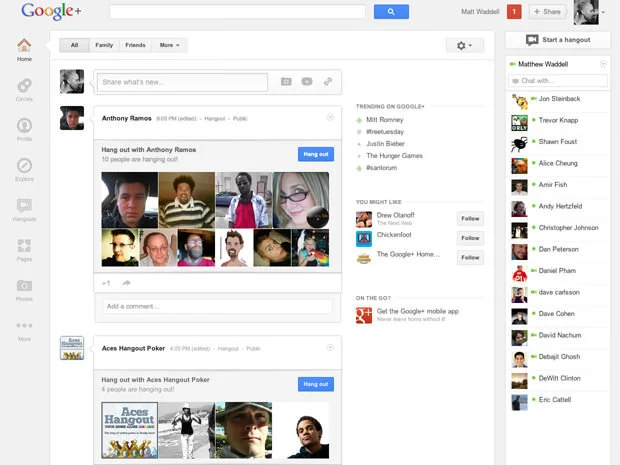Join Anthony Ramos hangout with Hang out
The width and height of the screenshot is (620, 465).
pos(315,154)
